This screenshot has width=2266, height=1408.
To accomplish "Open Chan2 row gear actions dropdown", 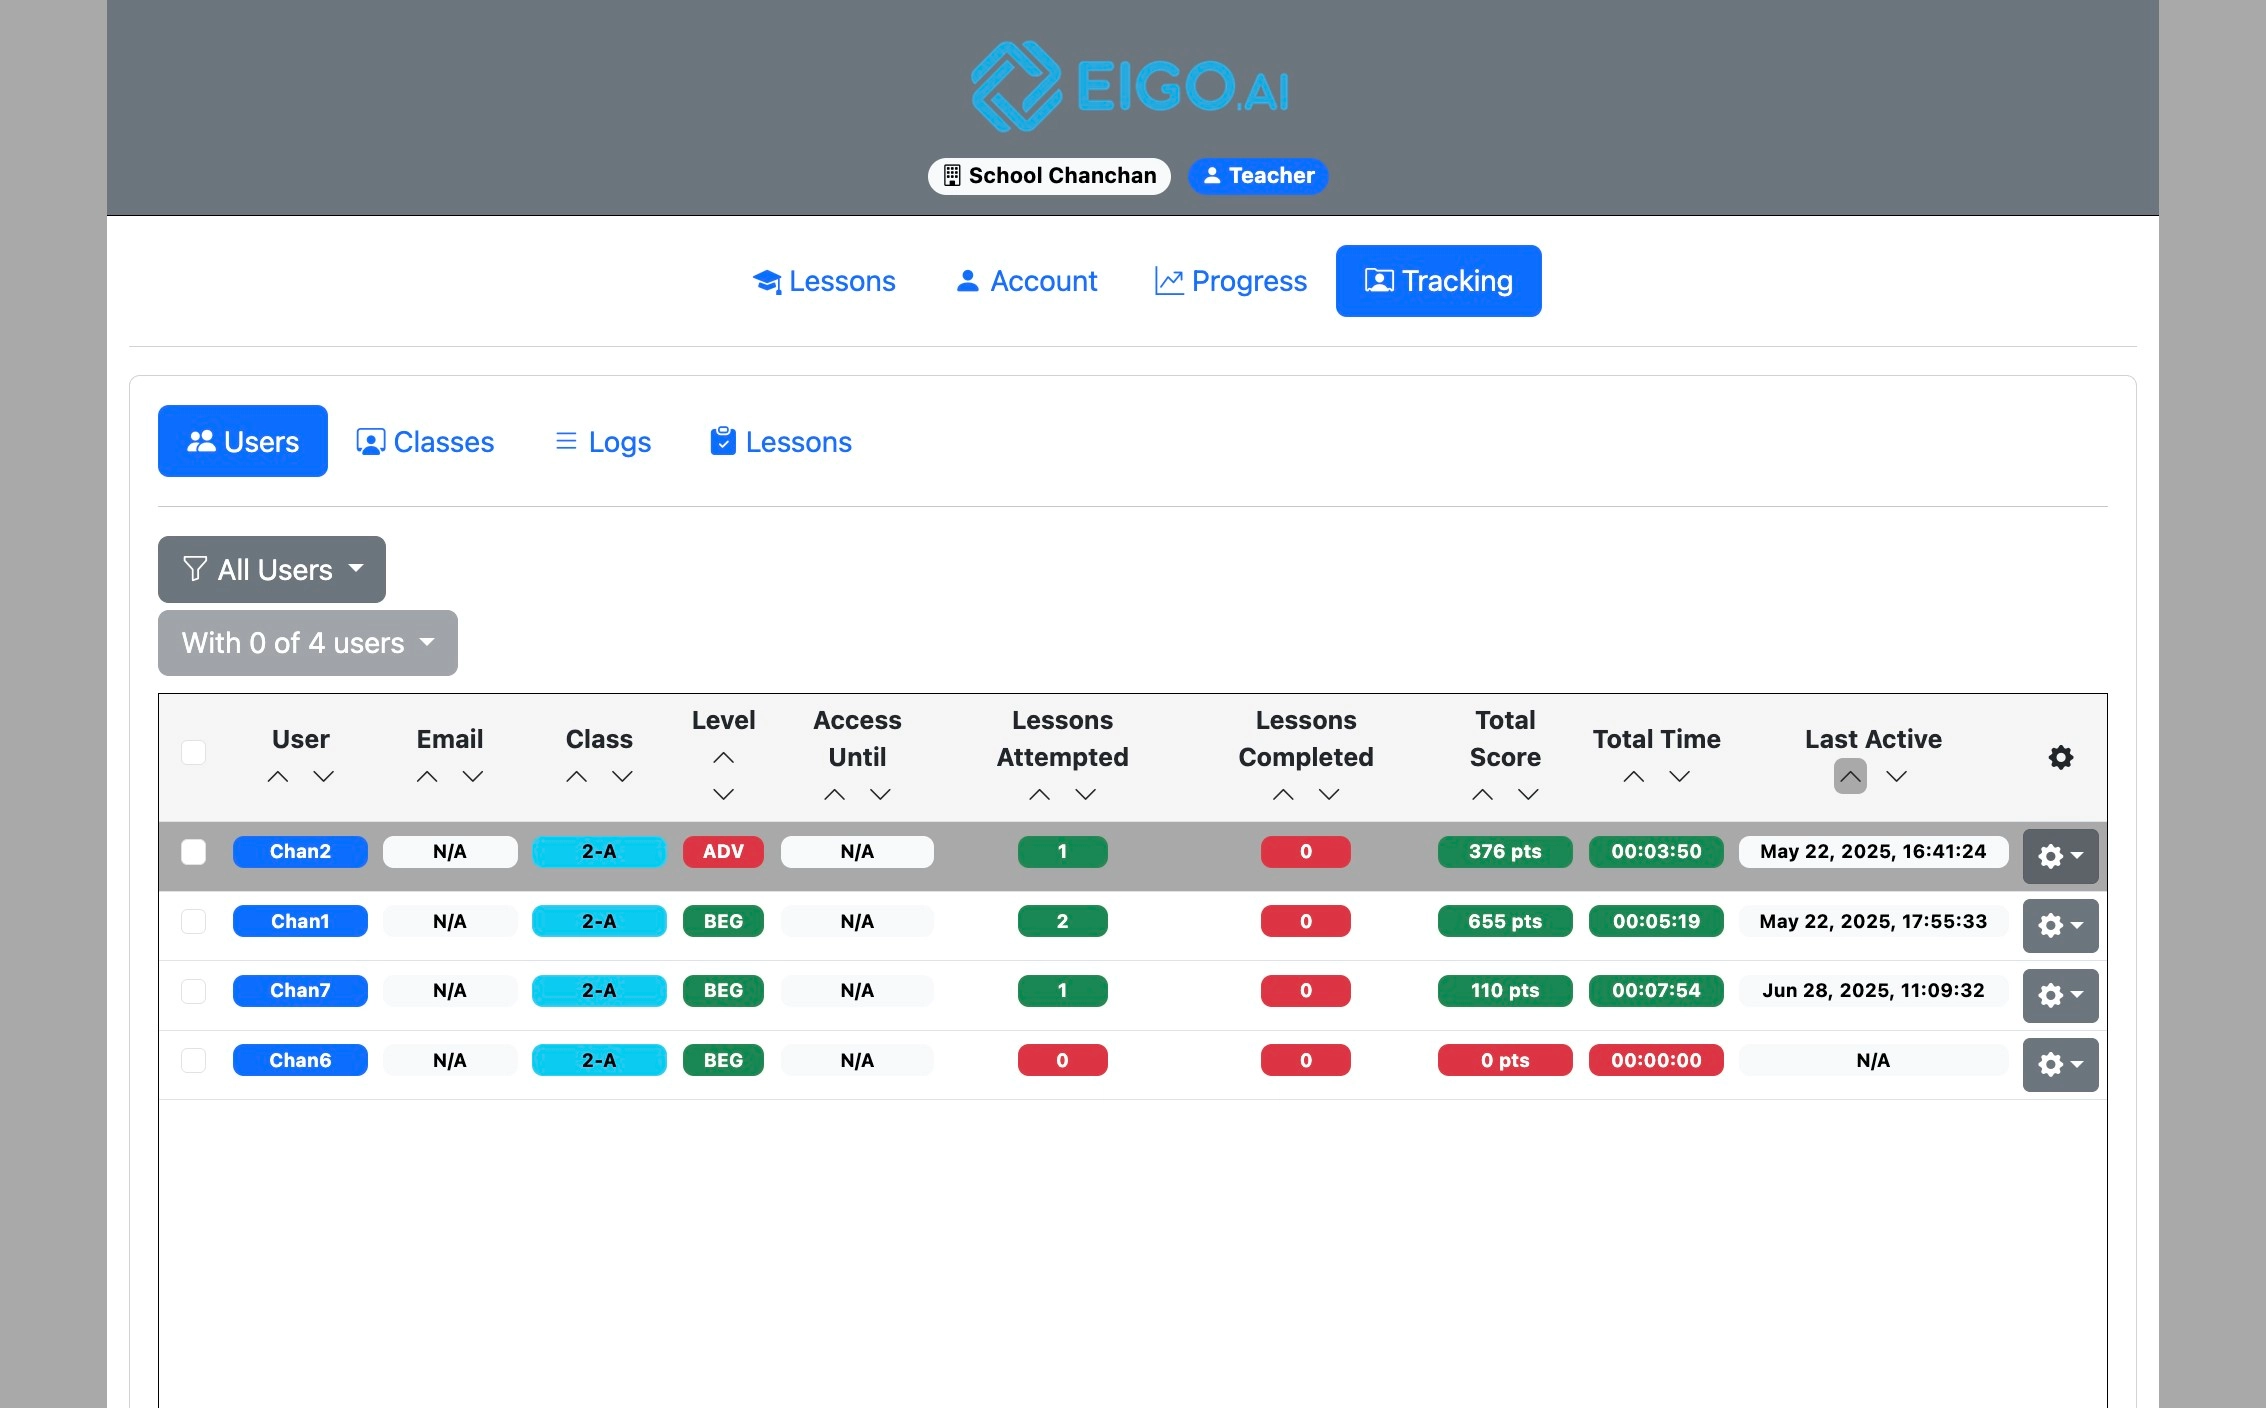I will point(2060,856).
